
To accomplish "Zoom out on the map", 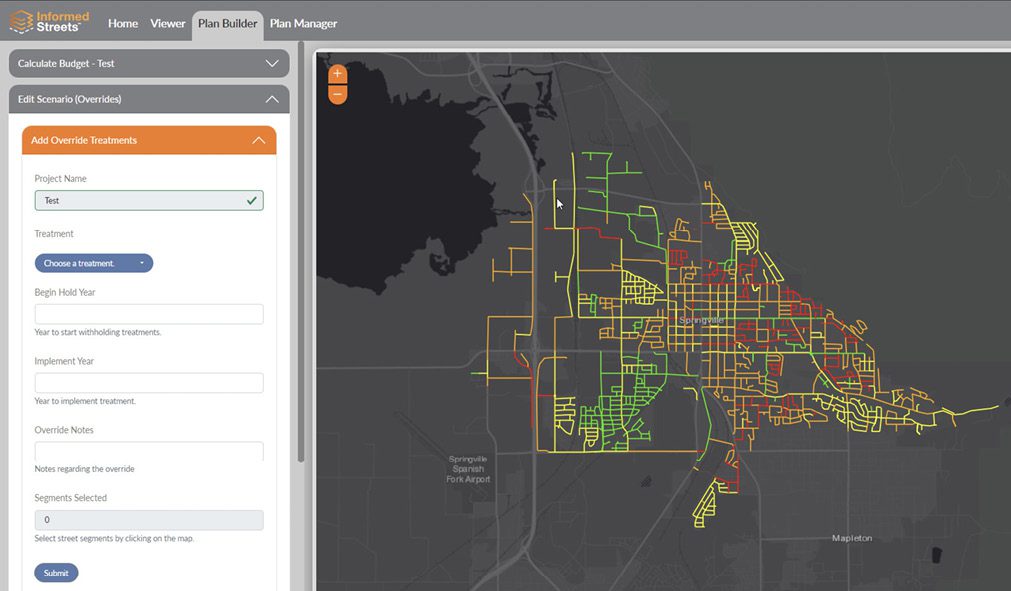I will (337, 94).
